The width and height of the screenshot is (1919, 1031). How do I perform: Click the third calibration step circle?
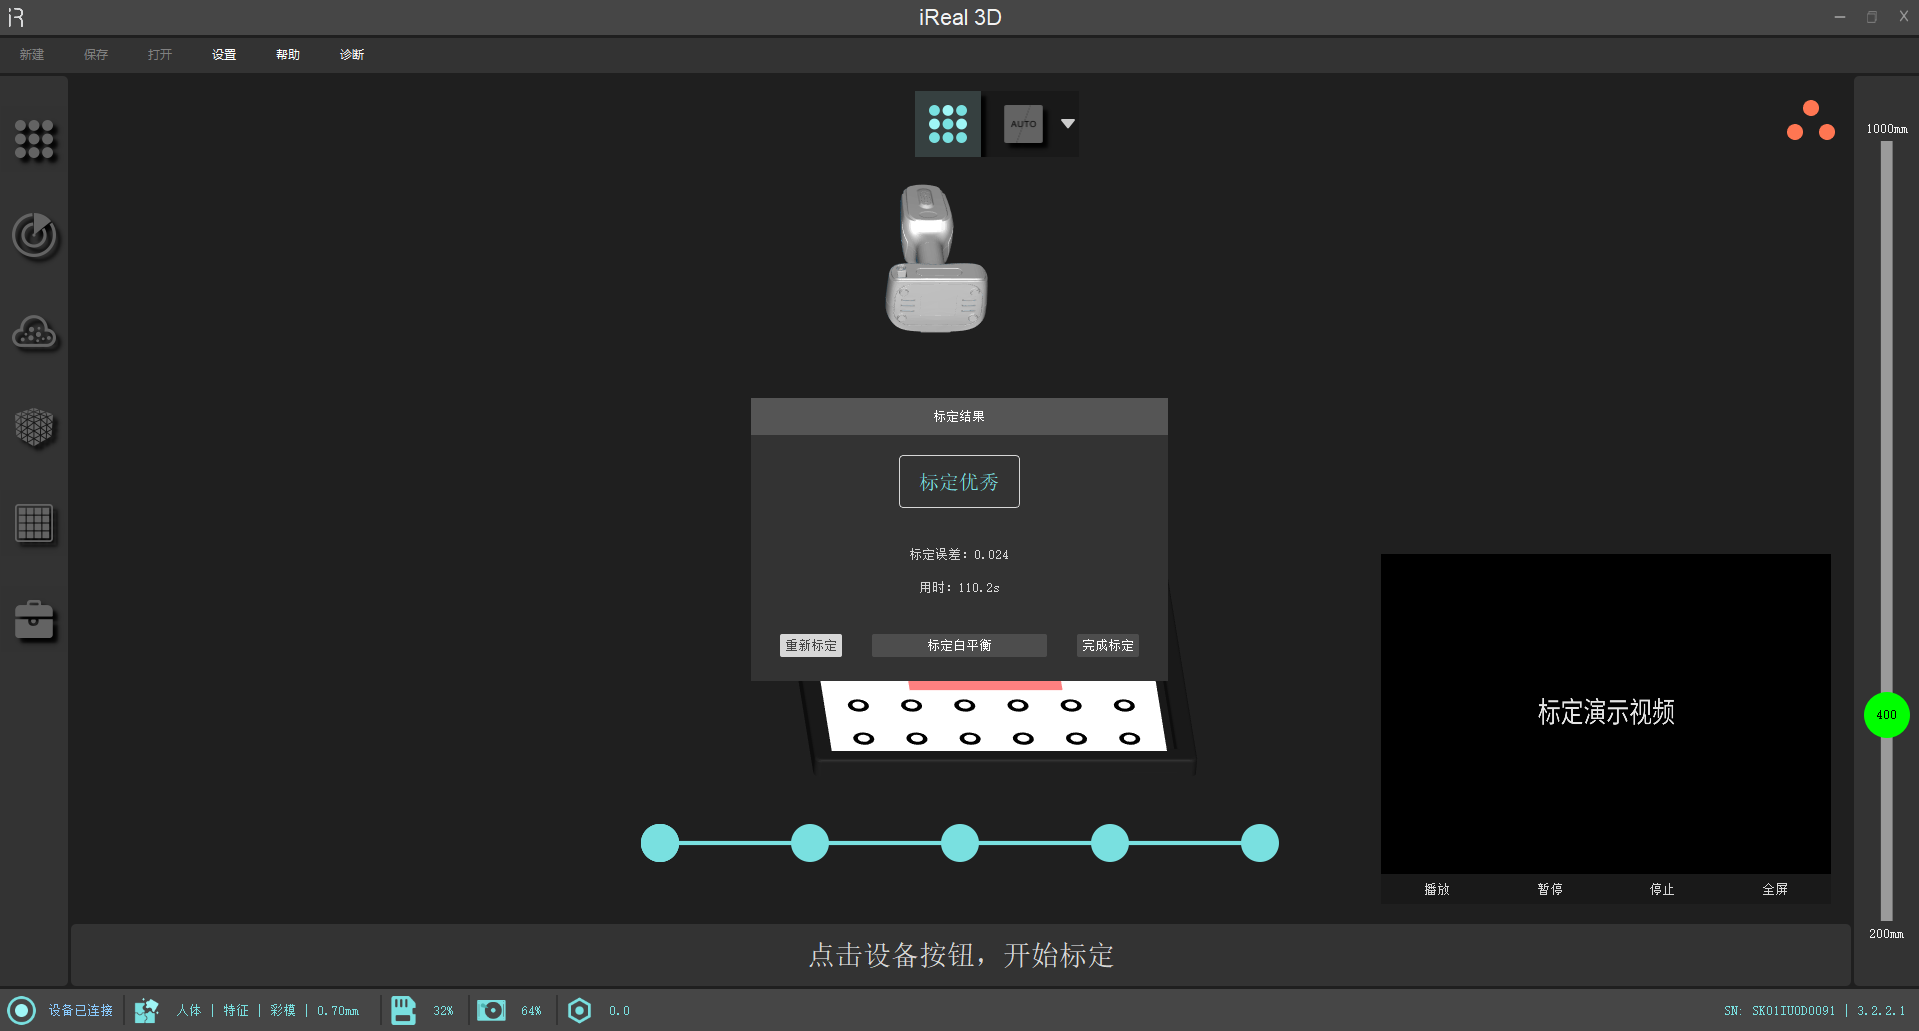[x=960, y=843]
